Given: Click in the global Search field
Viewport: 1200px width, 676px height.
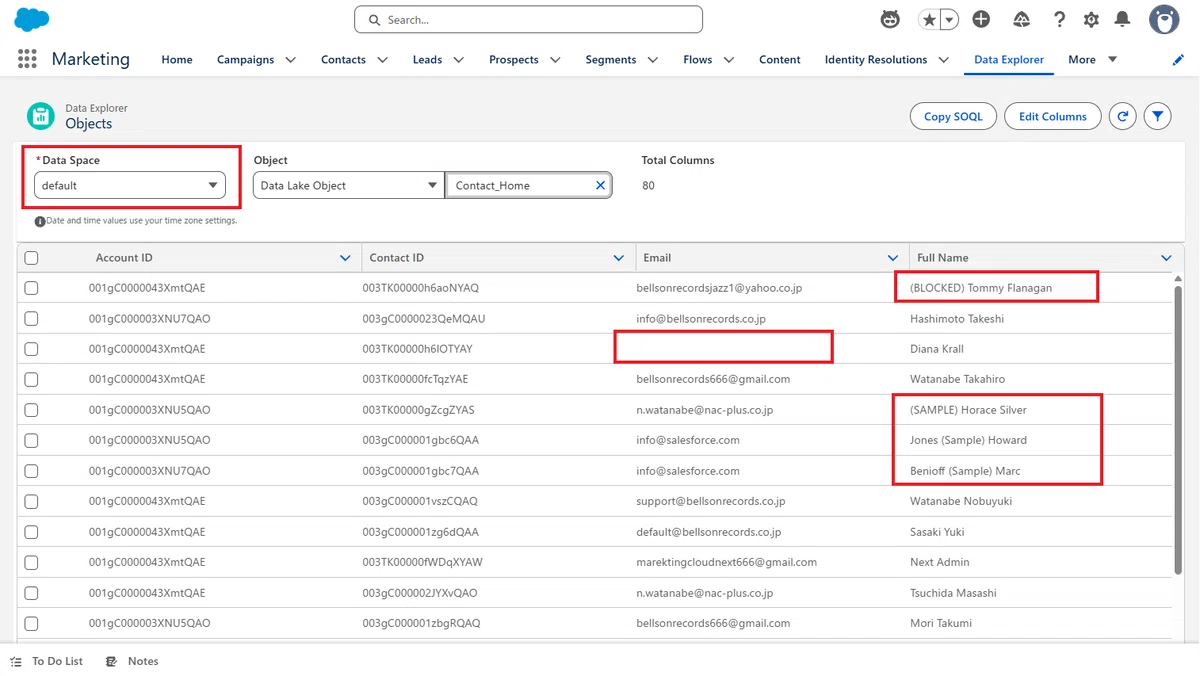Looking at the screenshot, I should [528, 20].
